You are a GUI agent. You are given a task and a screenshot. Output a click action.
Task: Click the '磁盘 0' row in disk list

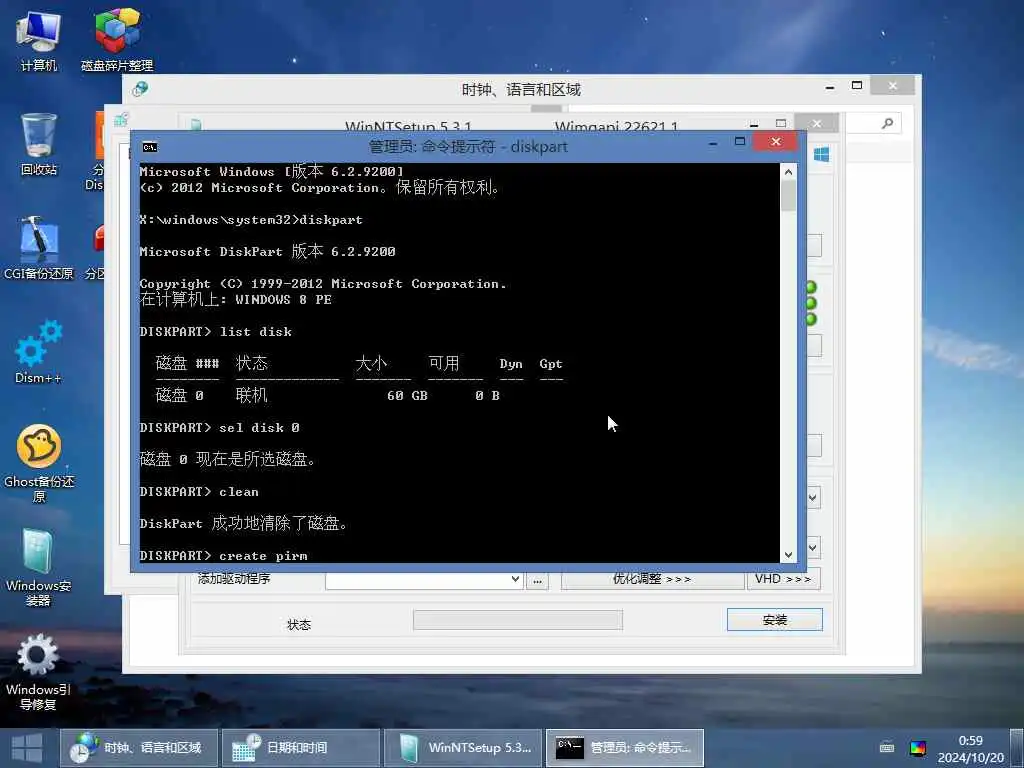[328, 396]
